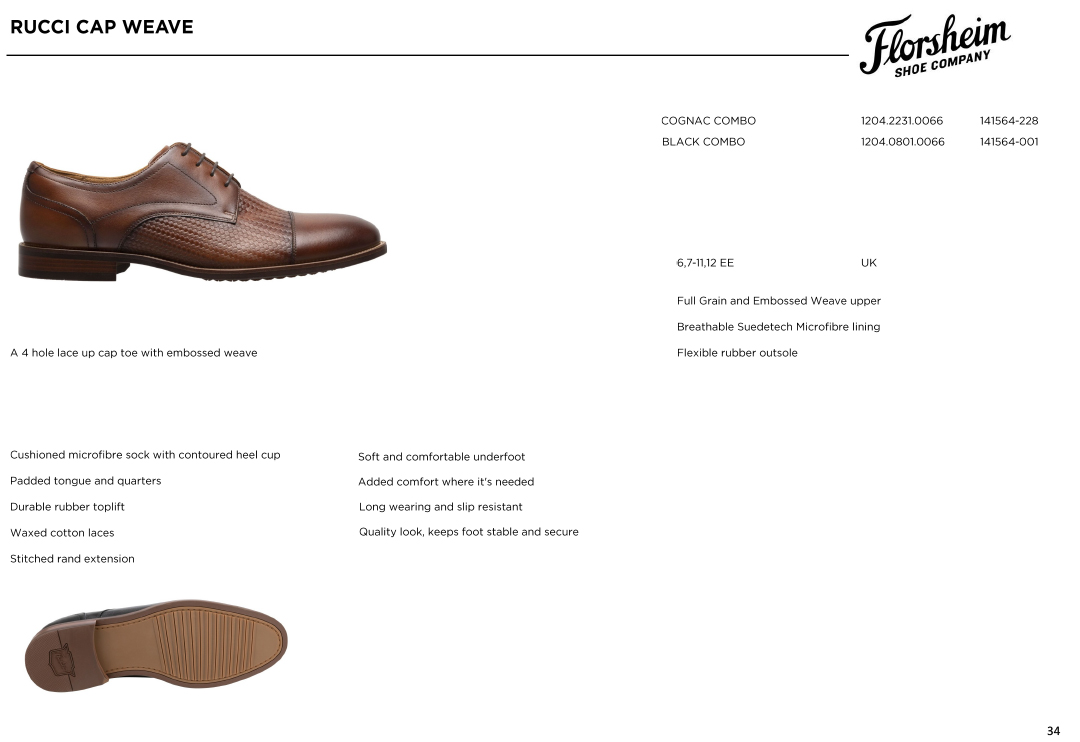This screenshot has height=742, width=1080.
Task: Select the size range 6,7-11,12 EE text
Action: point(705,263)
